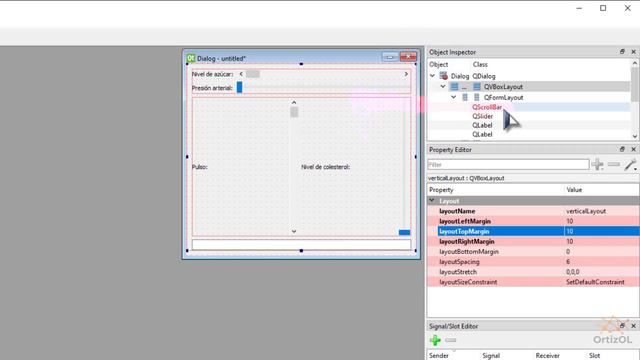This screenshot has width=640, height=360.
Task: Click the Object Inspector scroll up arrow
Action: point(635,63)
